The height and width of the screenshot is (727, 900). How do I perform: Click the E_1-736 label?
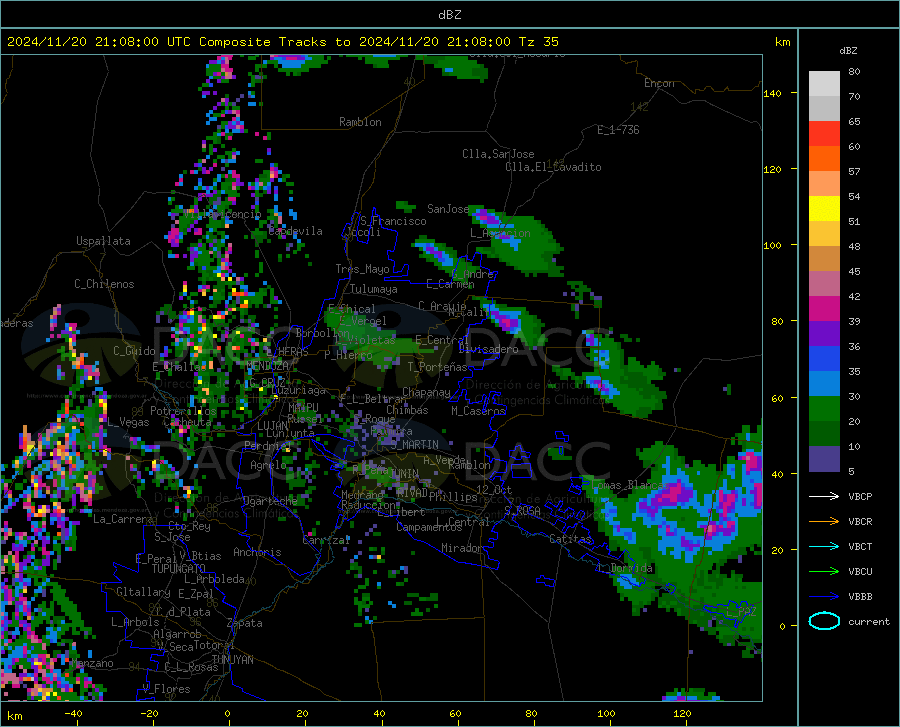618,130
